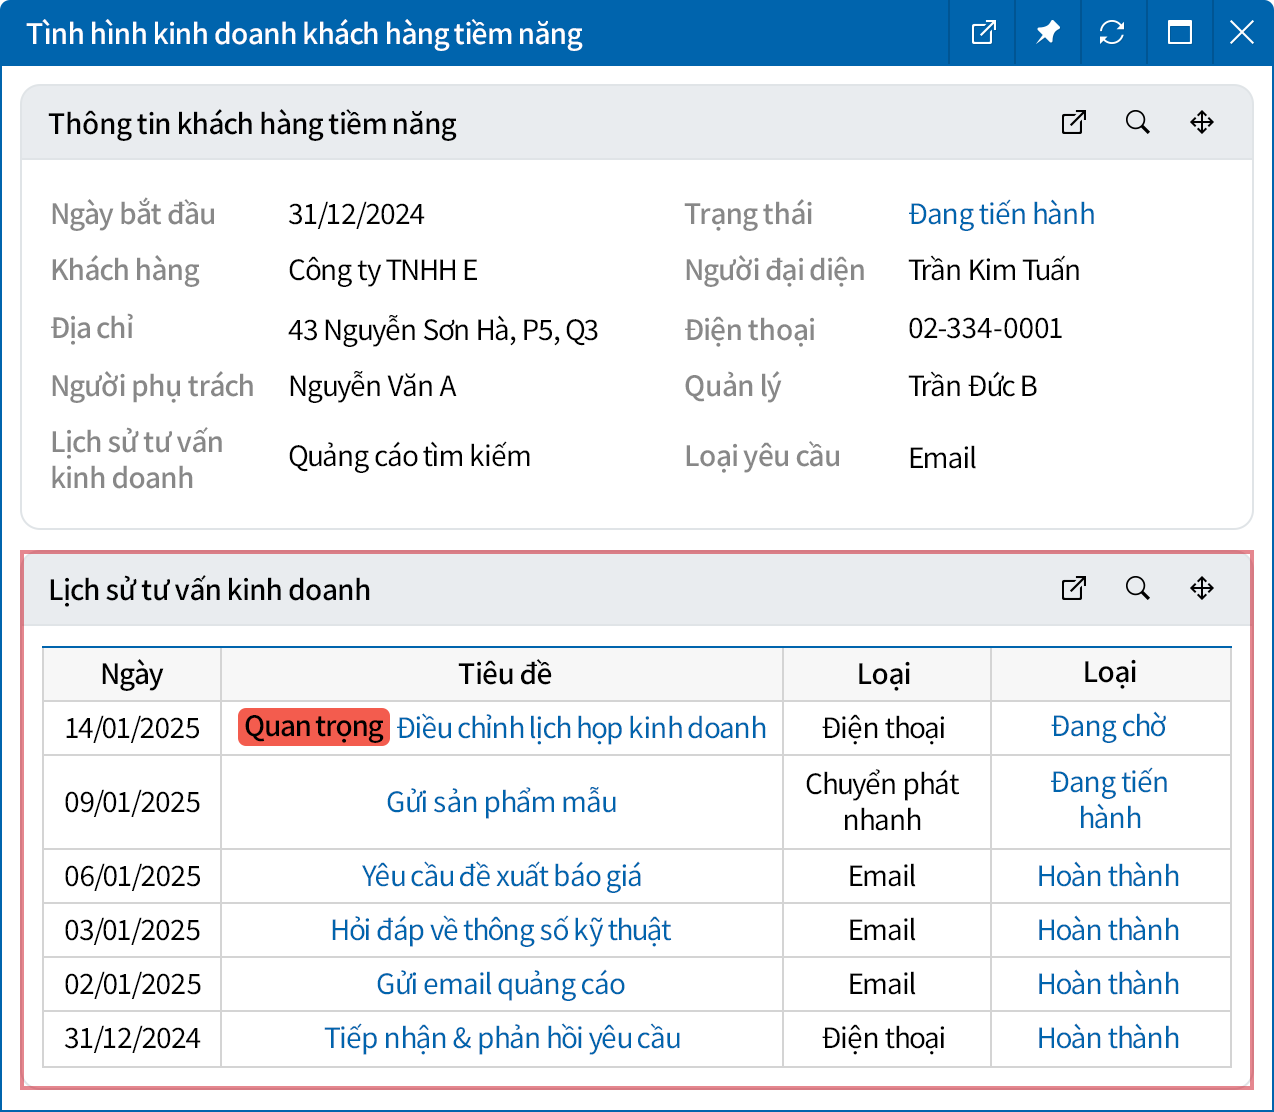Click the Ngày column header
The width and height of the screenshot is (1274, 1112).
tap(132, 674)
